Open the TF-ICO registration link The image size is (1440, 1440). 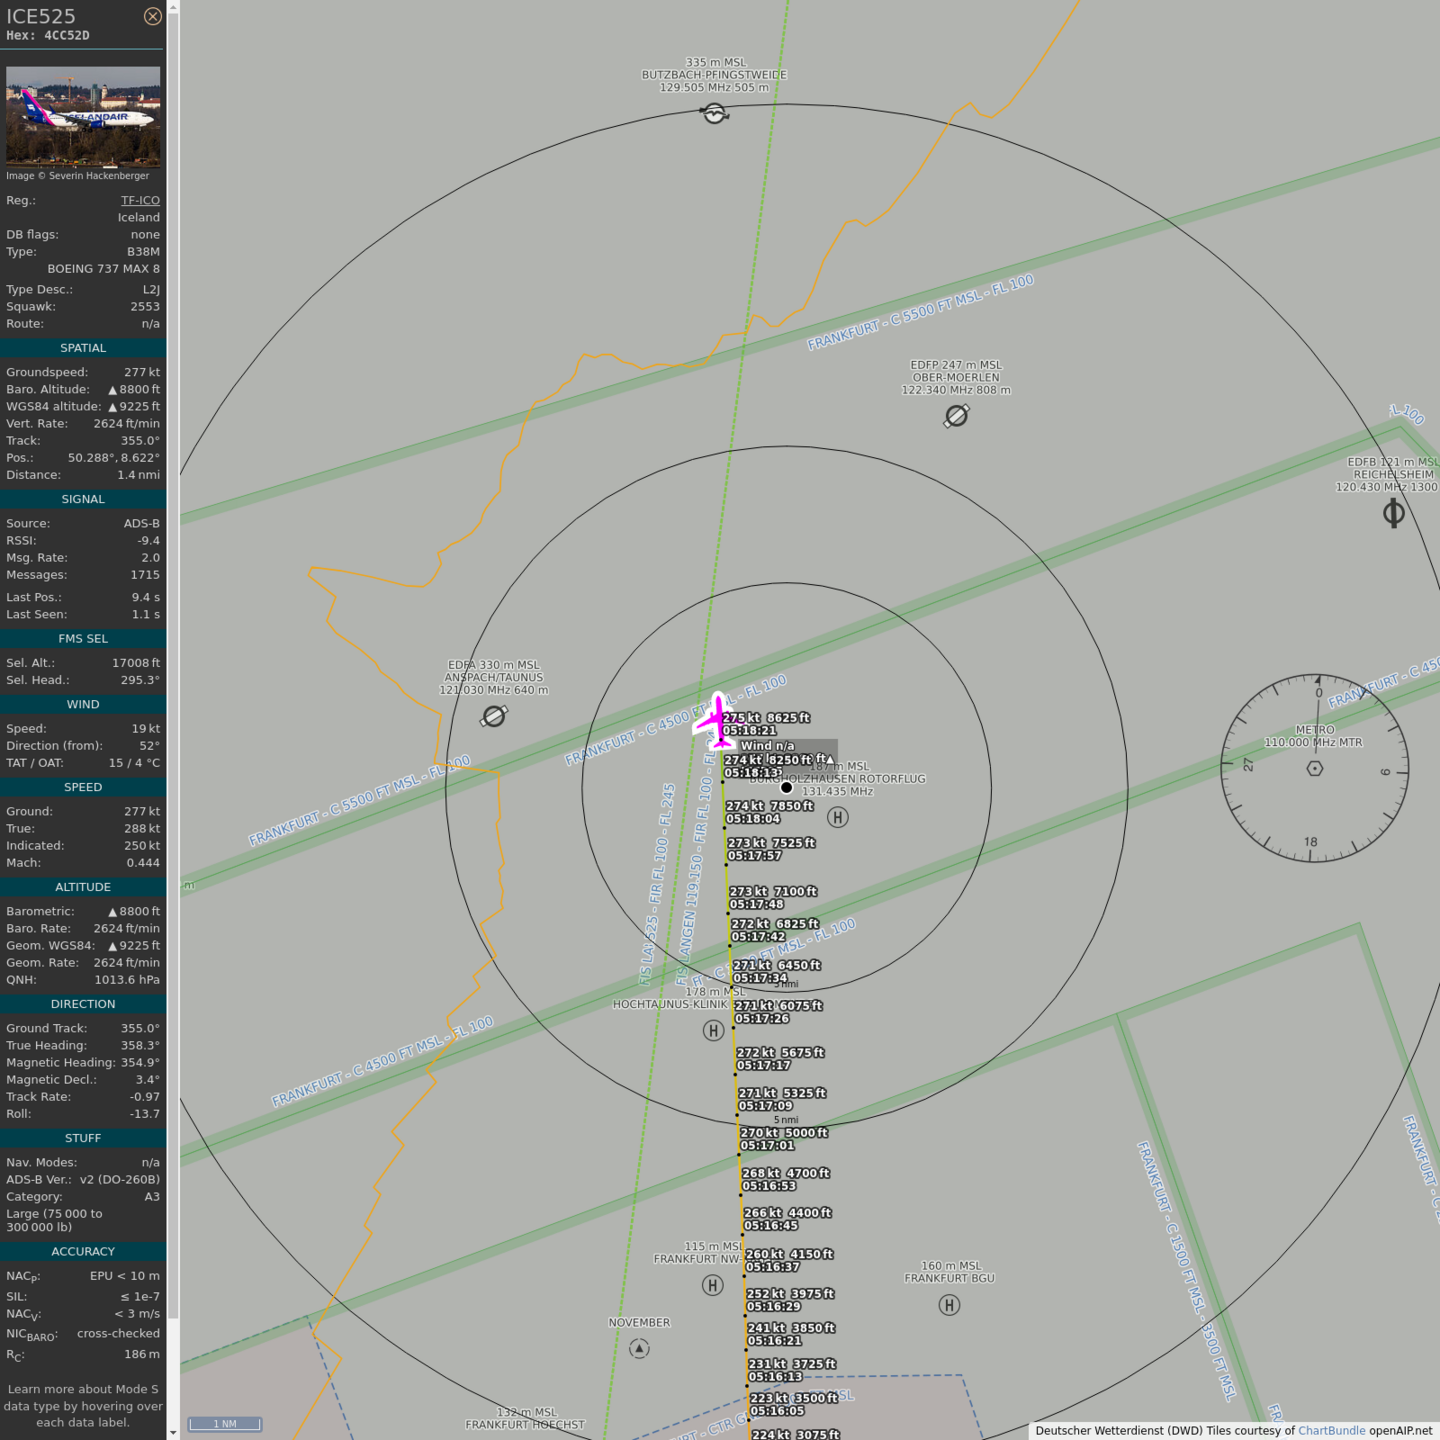click(140, 200)
